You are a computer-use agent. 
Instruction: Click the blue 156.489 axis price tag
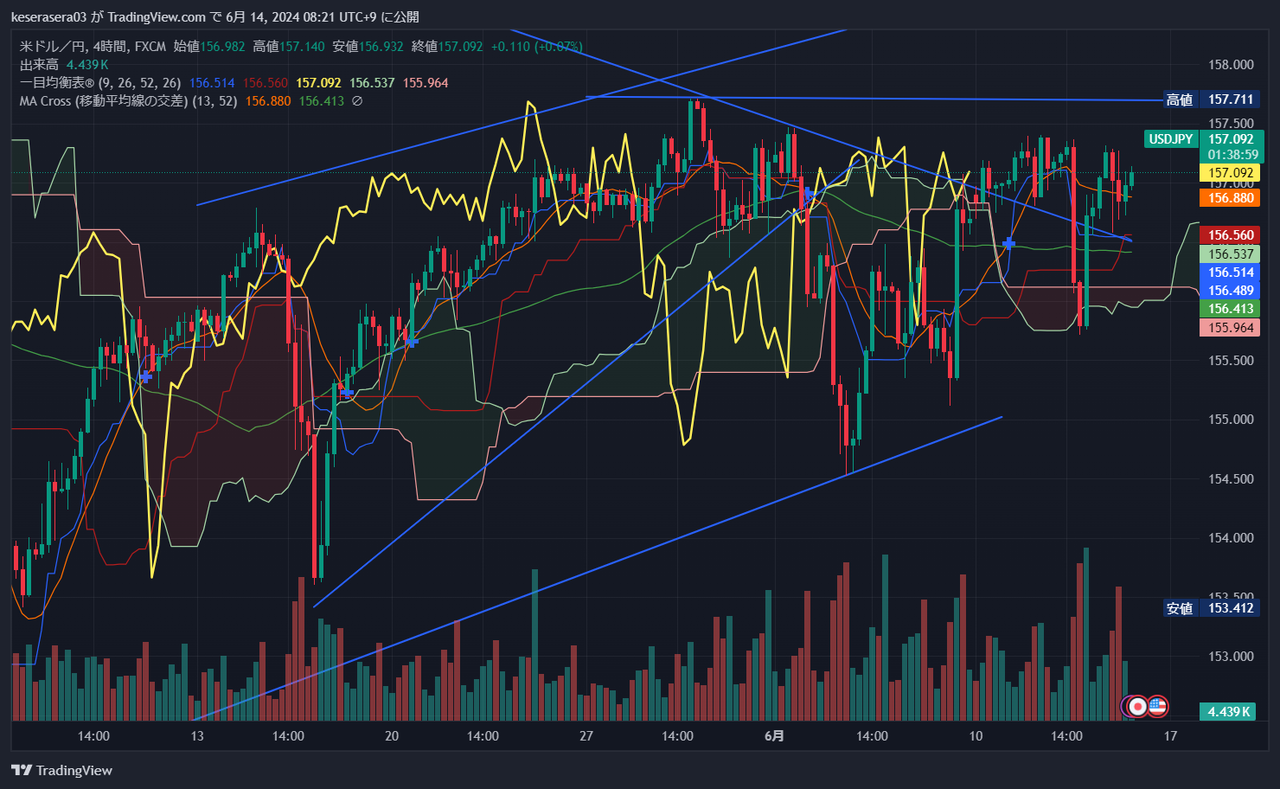1231,290
